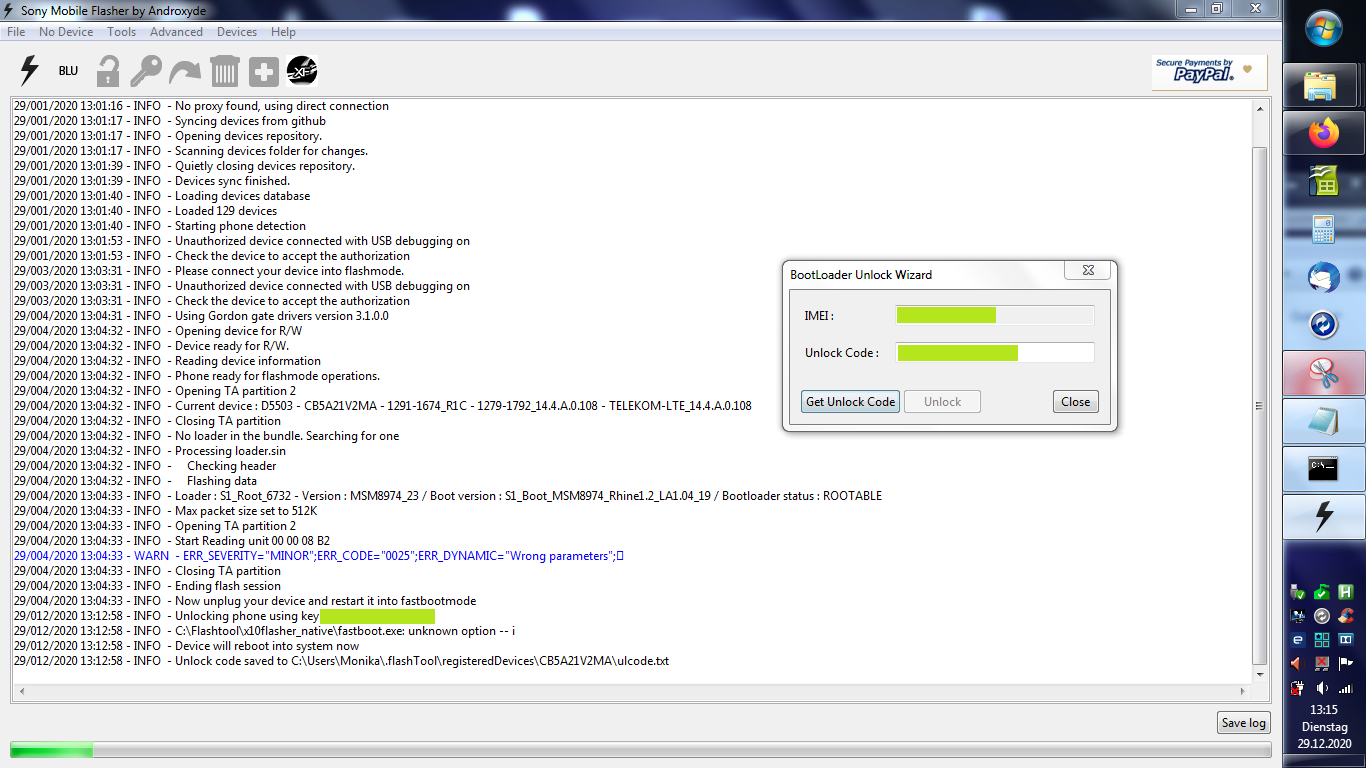The width and height of the screenshot is (1366, 768).
Task: Click the open padlock root icon
Action: click(x=107, y=71)
